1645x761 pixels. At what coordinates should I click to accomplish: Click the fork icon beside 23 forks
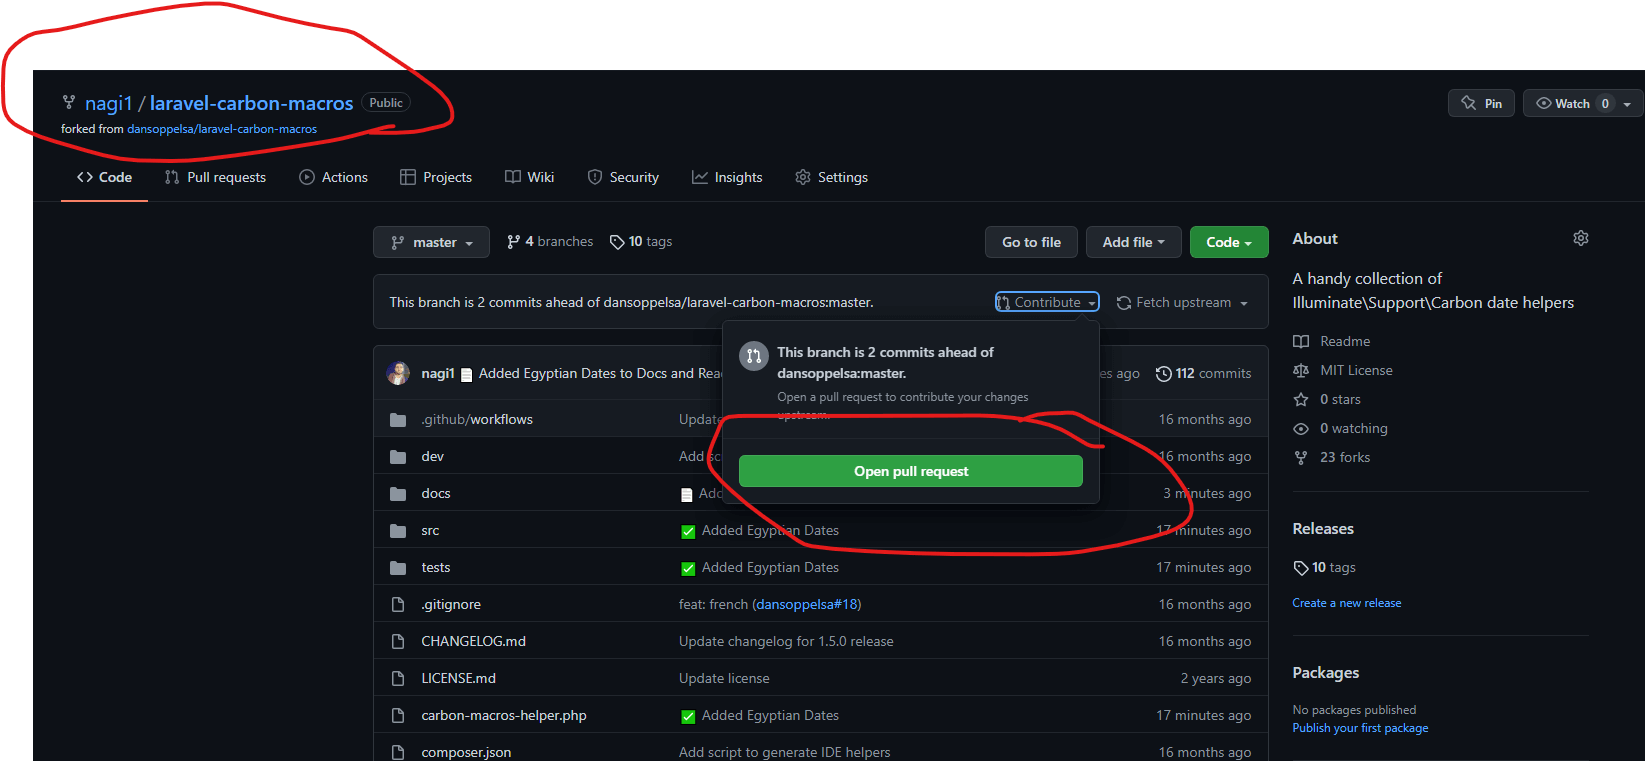click(1301, 457)
